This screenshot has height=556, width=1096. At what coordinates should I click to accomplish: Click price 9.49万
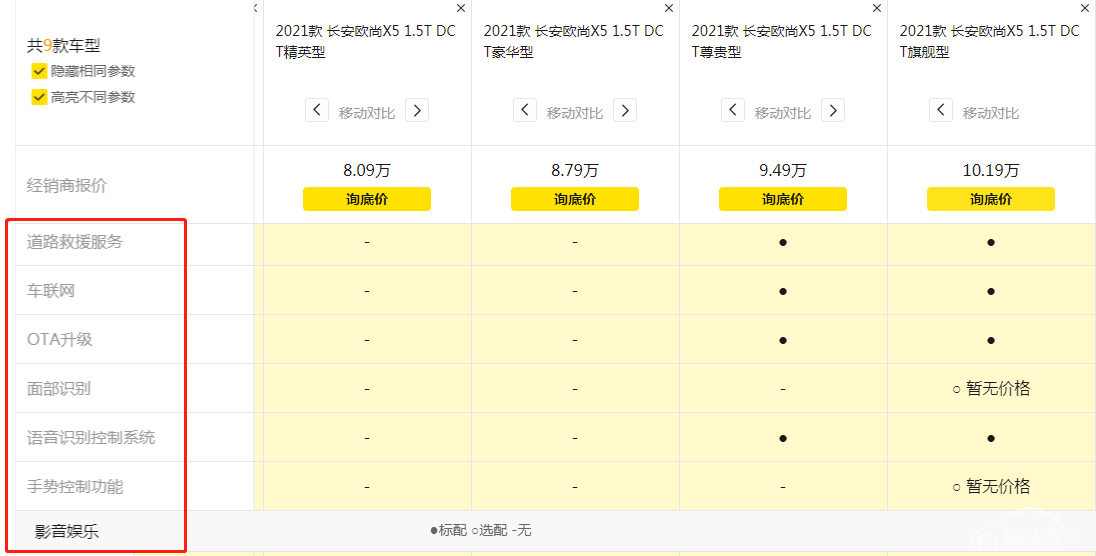(x=783, y=170)
